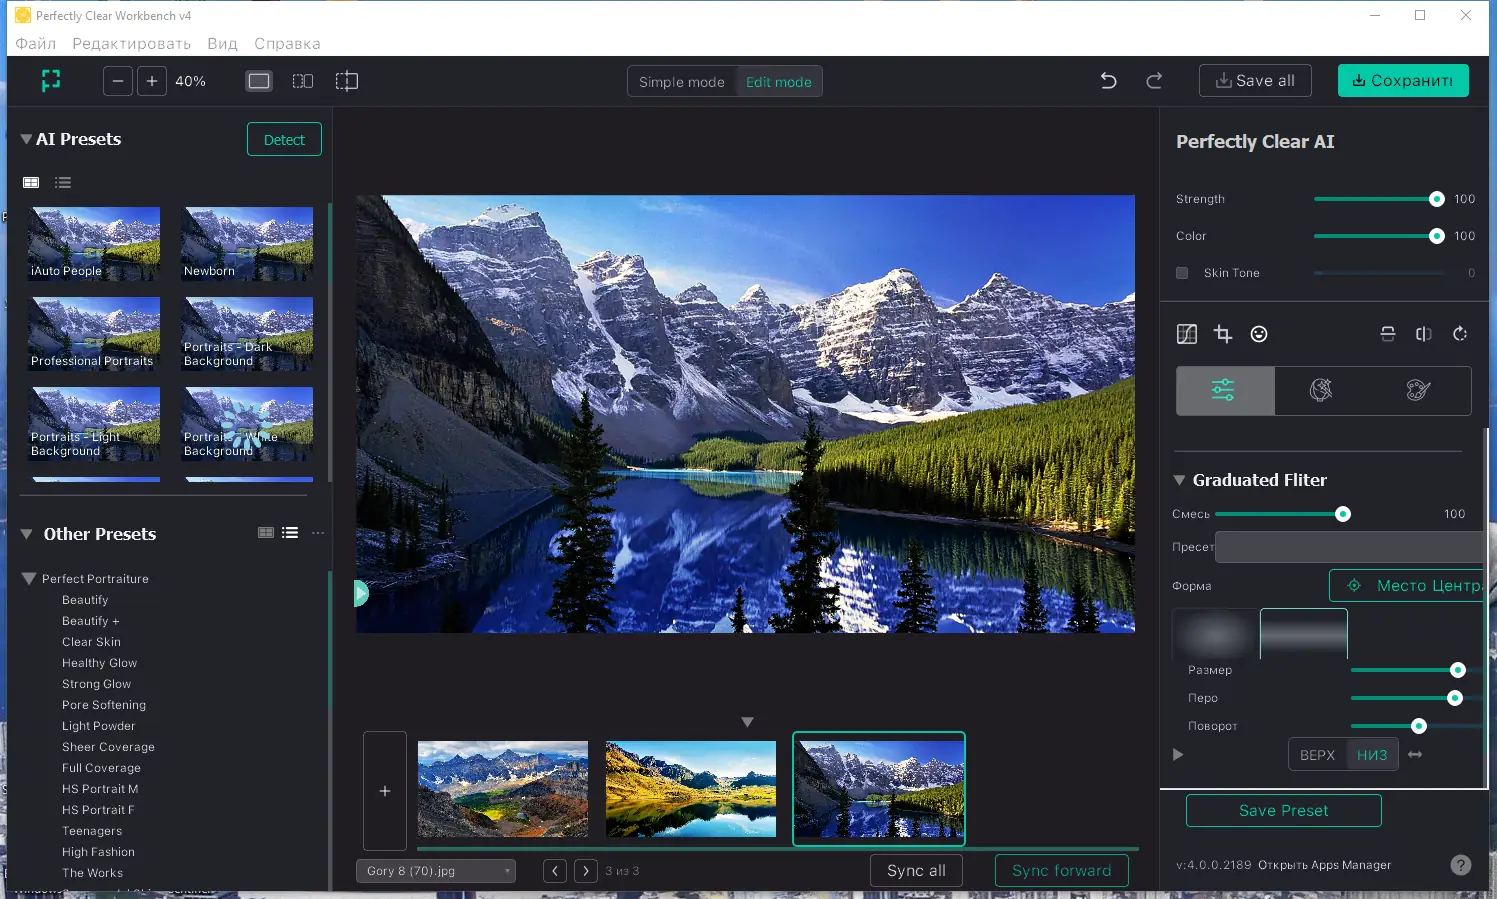Open the Пресет dropdown field
This screenshot has width=1497, height=899.
[1349, 547]
